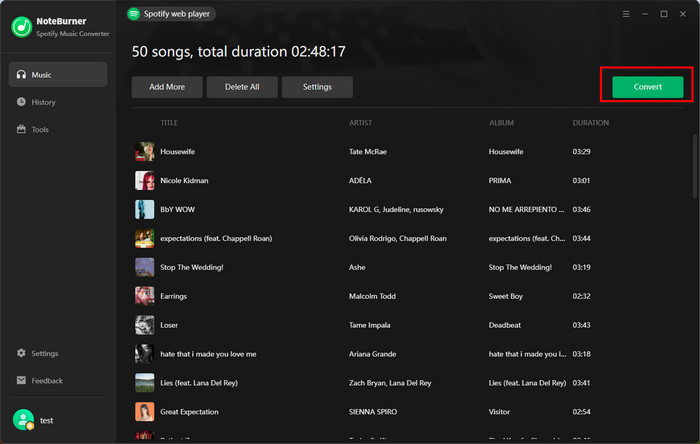Click the Earrings cover thumbnail
This screenshot has width=700, height=444.
pos(145,296)
